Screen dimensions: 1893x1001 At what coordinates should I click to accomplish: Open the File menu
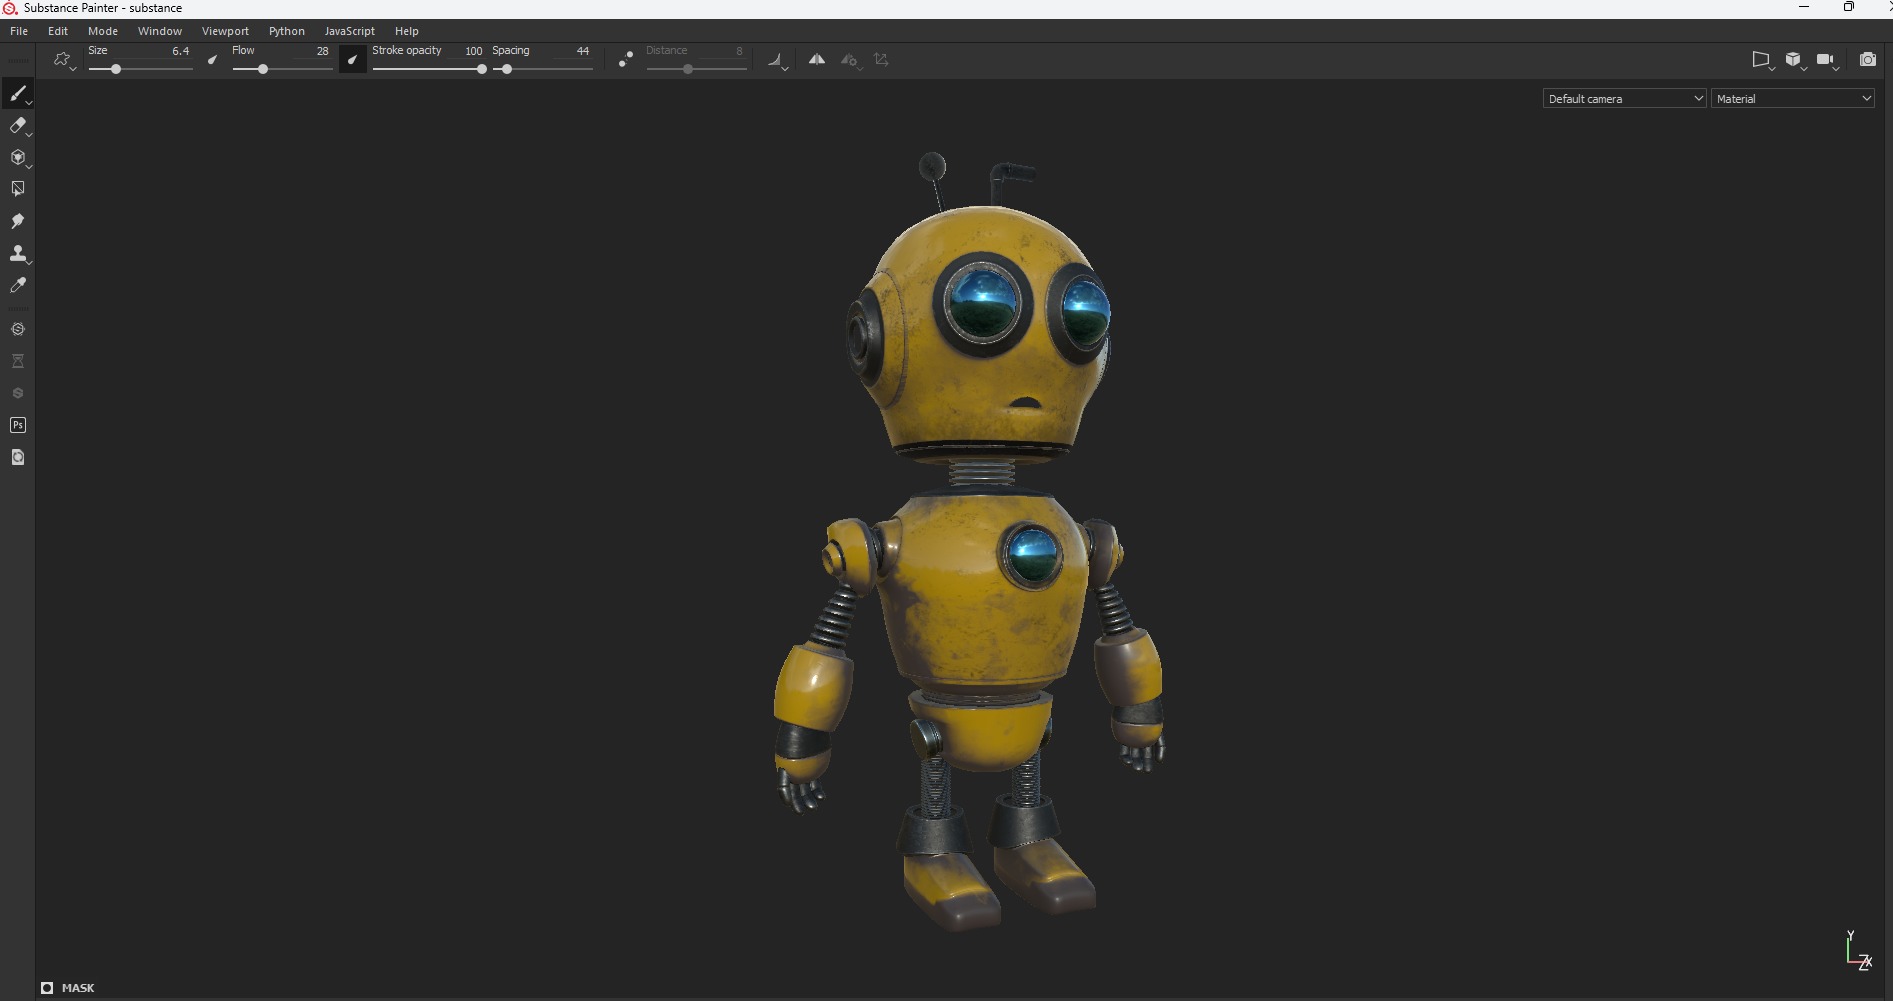click(x=19, y=31)
